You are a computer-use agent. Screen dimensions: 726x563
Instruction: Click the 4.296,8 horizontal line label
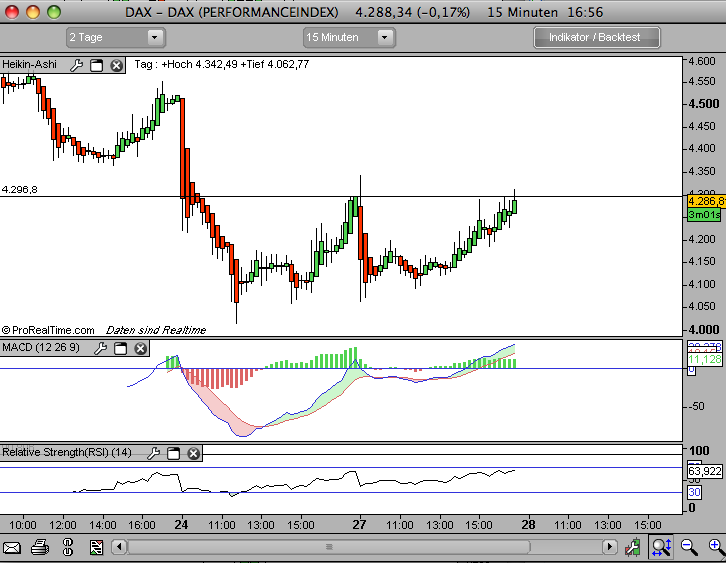point(19,189)
